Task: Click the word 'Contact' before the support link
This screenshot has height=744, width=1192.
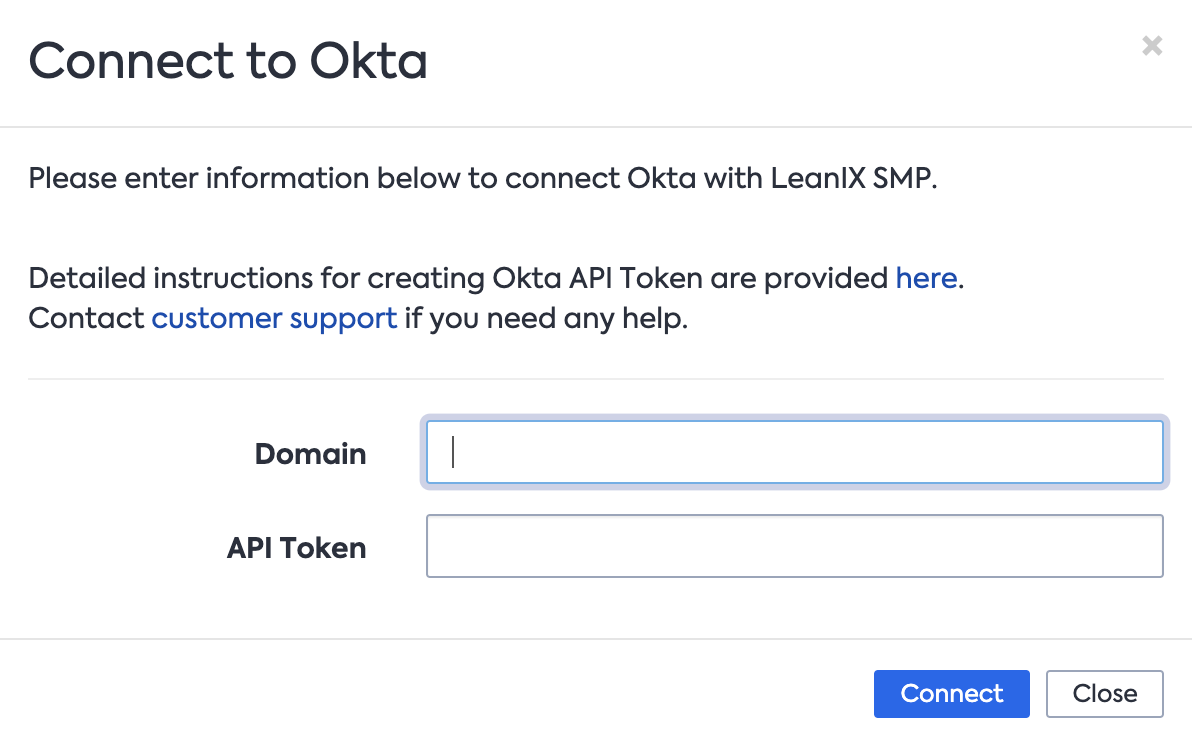Action: point(86,318)
